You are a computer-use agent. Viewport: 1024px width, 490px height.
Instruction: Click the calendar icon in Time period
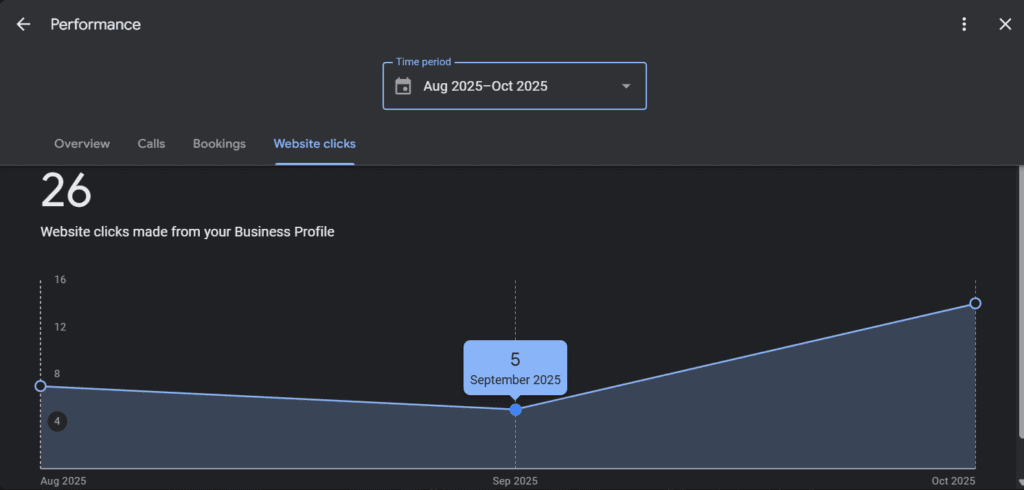point(403,86)
